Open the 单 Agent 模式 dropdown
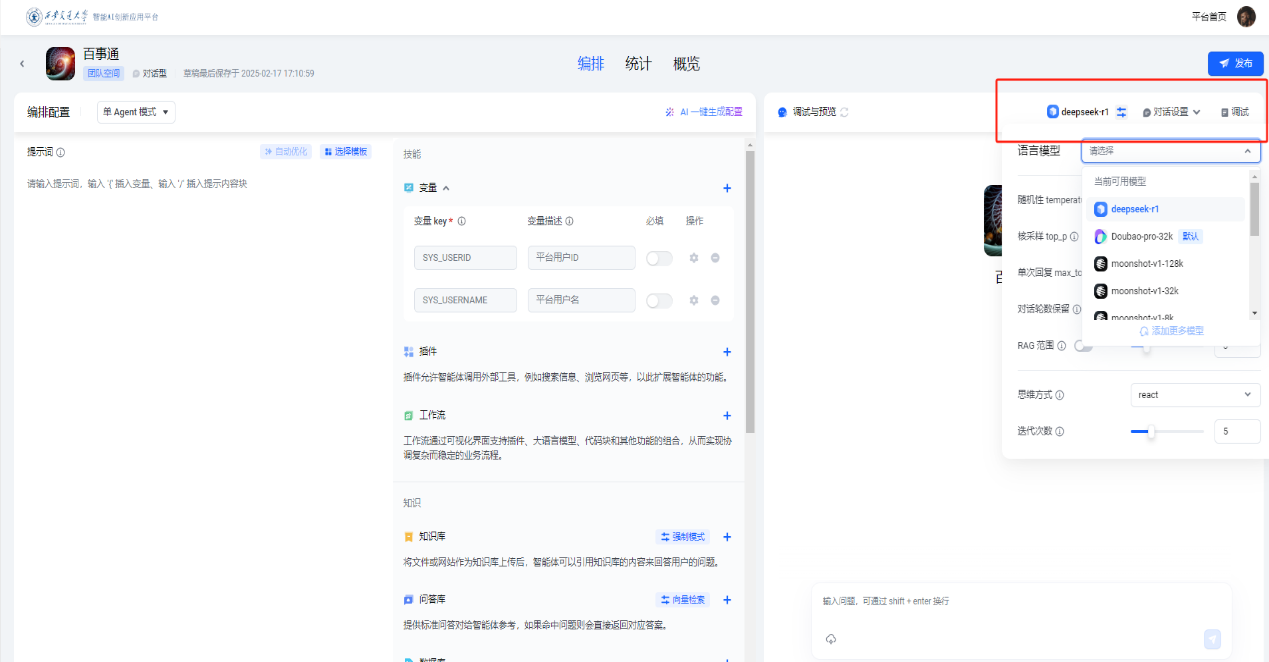Viewport: 1269px width, 662px height. pyautogui.click(x=136, y=112)
